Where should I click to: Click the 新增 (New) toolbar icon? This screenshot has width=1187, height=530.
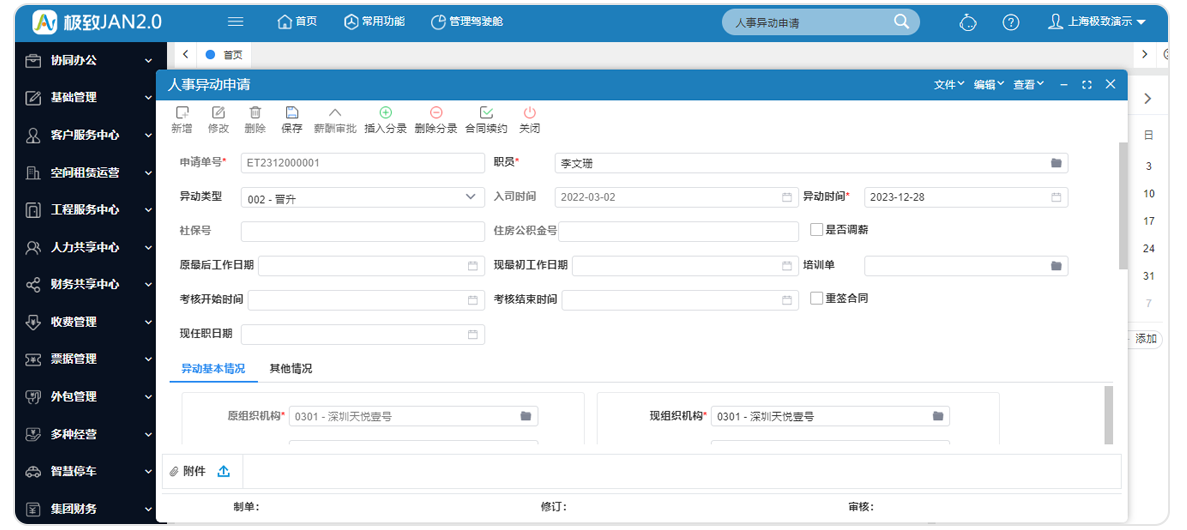point(181,114)
